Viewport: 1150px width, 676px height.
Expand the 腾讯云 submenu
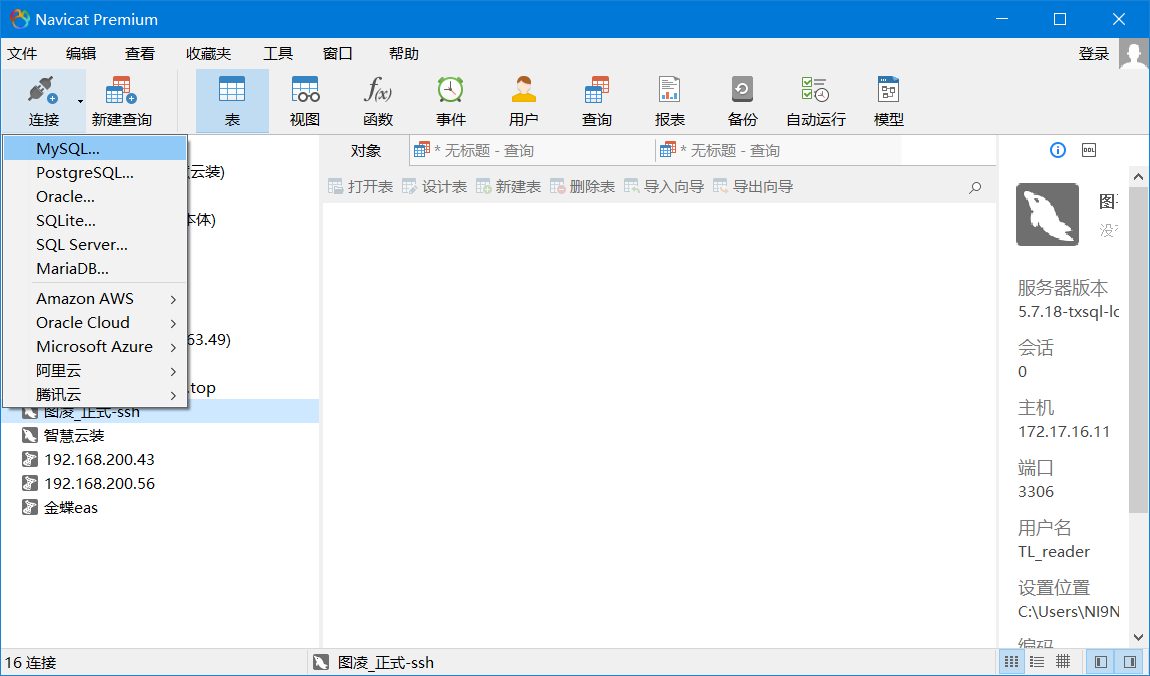click(96, 395)
